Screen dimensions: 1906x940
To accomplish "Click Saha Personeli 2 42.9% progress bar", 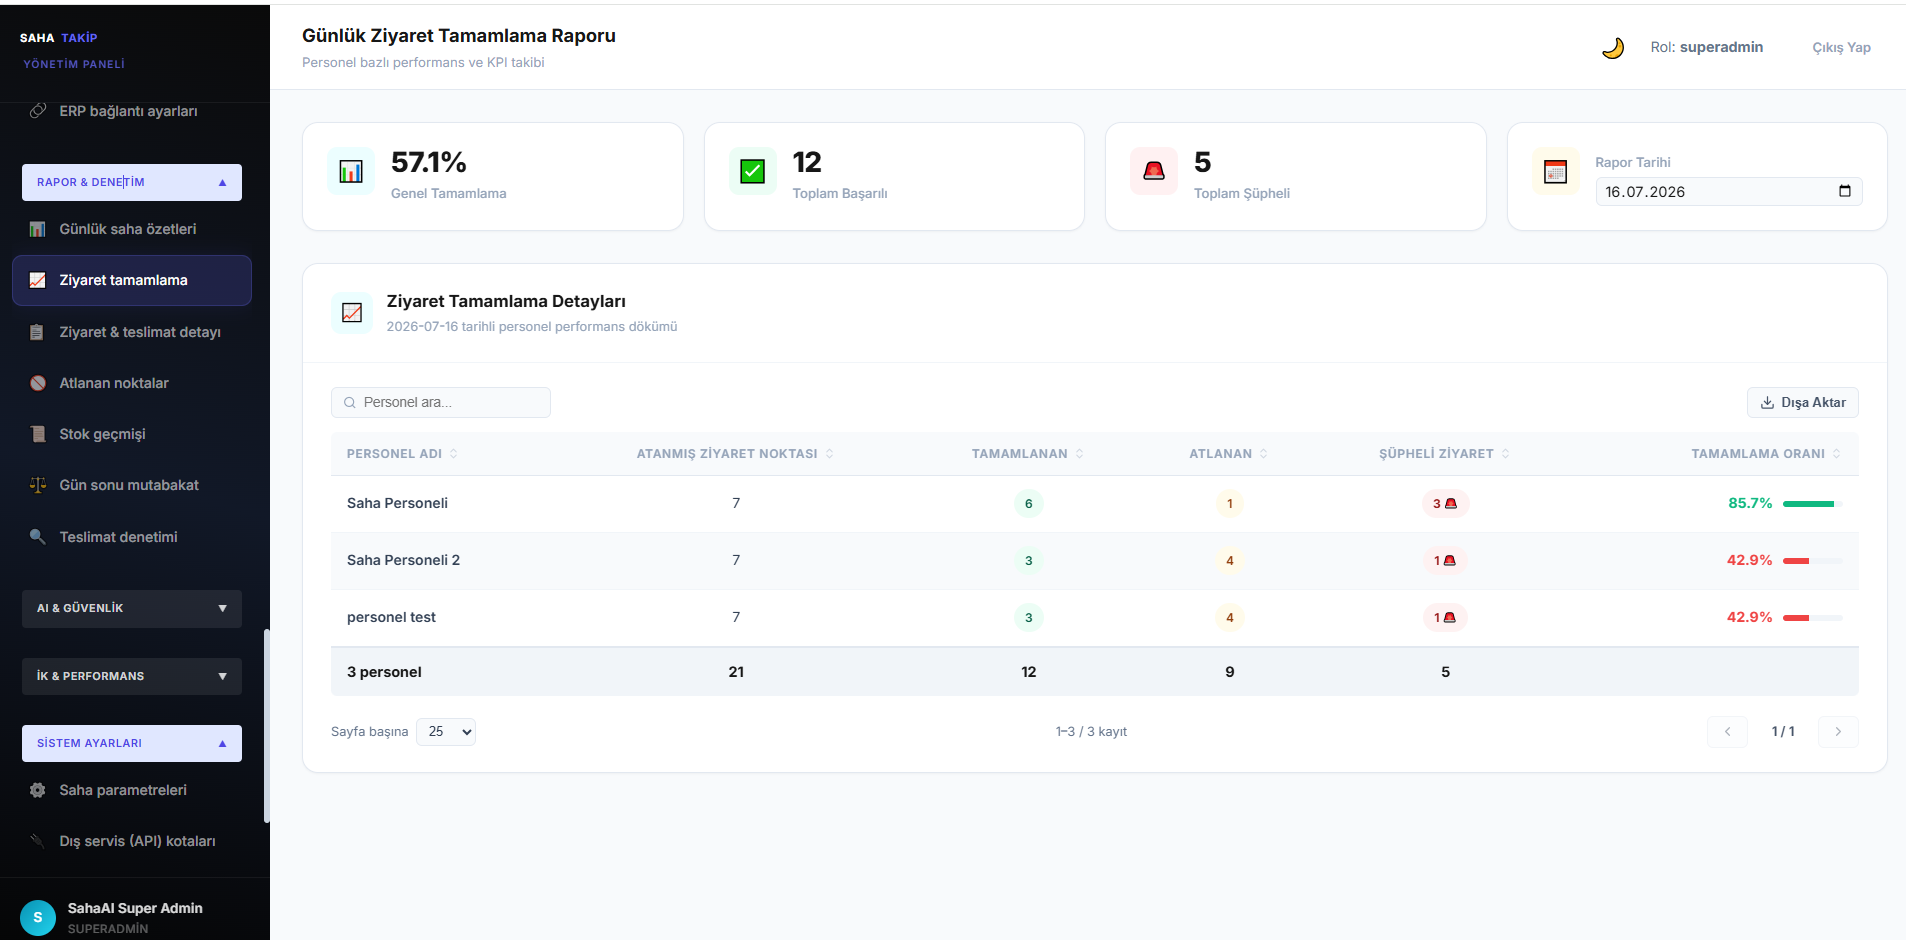I will 1812,561.
